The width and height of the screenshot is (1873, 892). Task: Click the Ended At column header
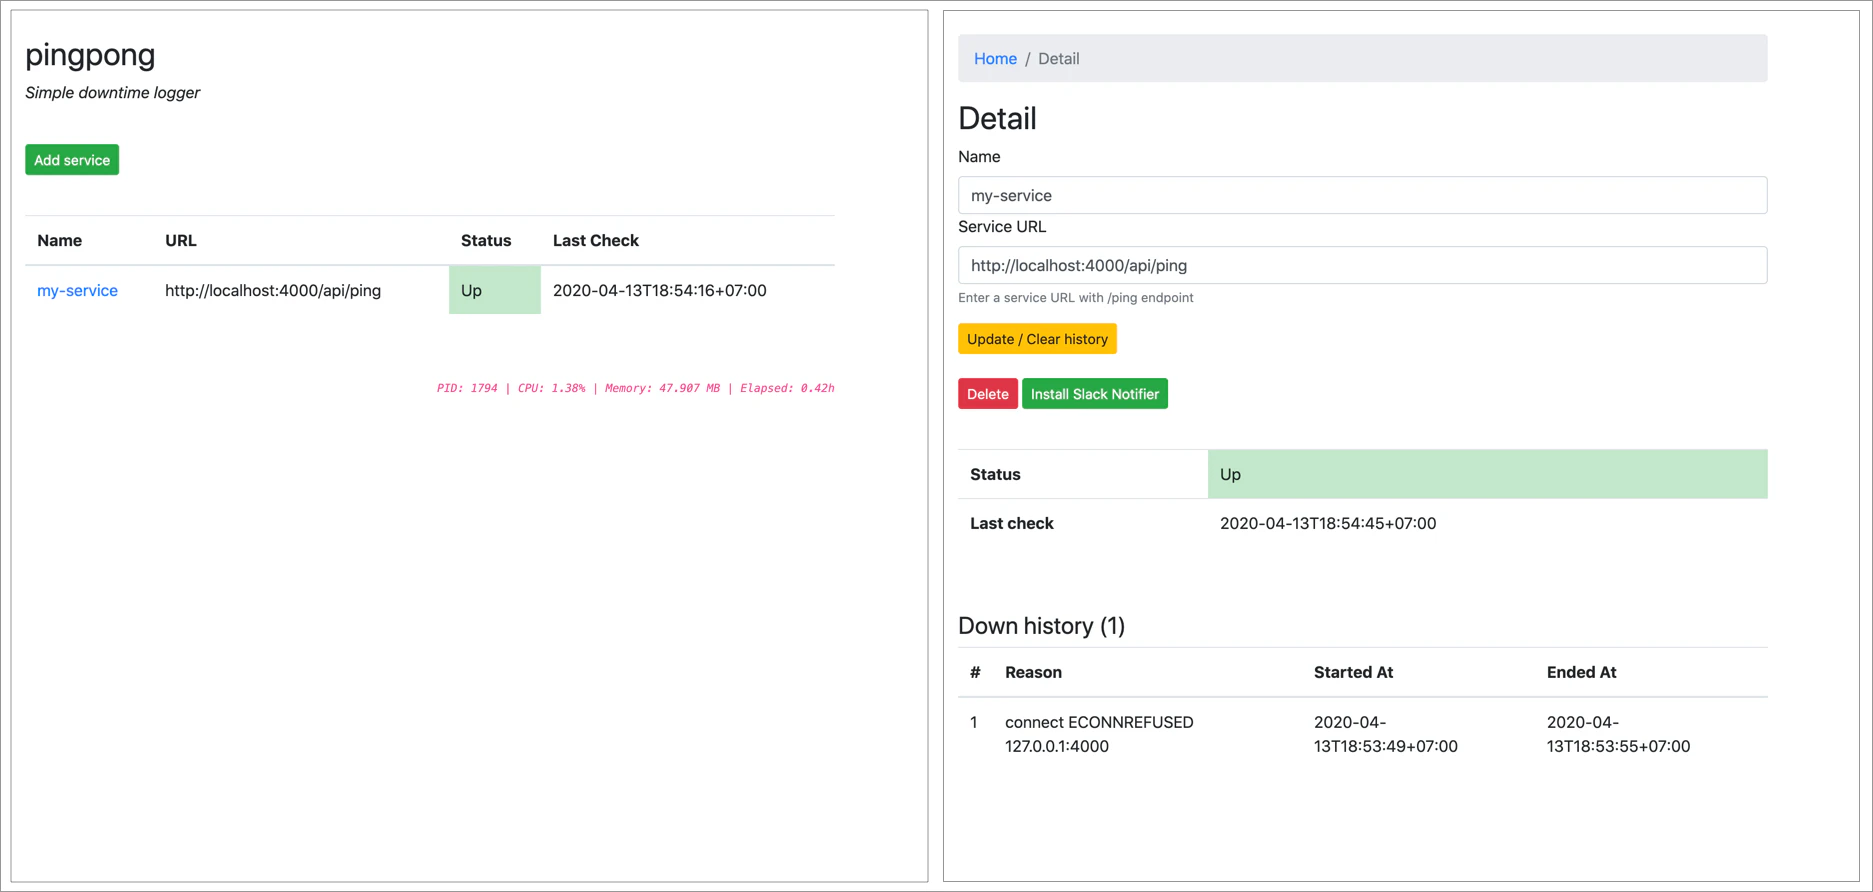pos(1581,672)
